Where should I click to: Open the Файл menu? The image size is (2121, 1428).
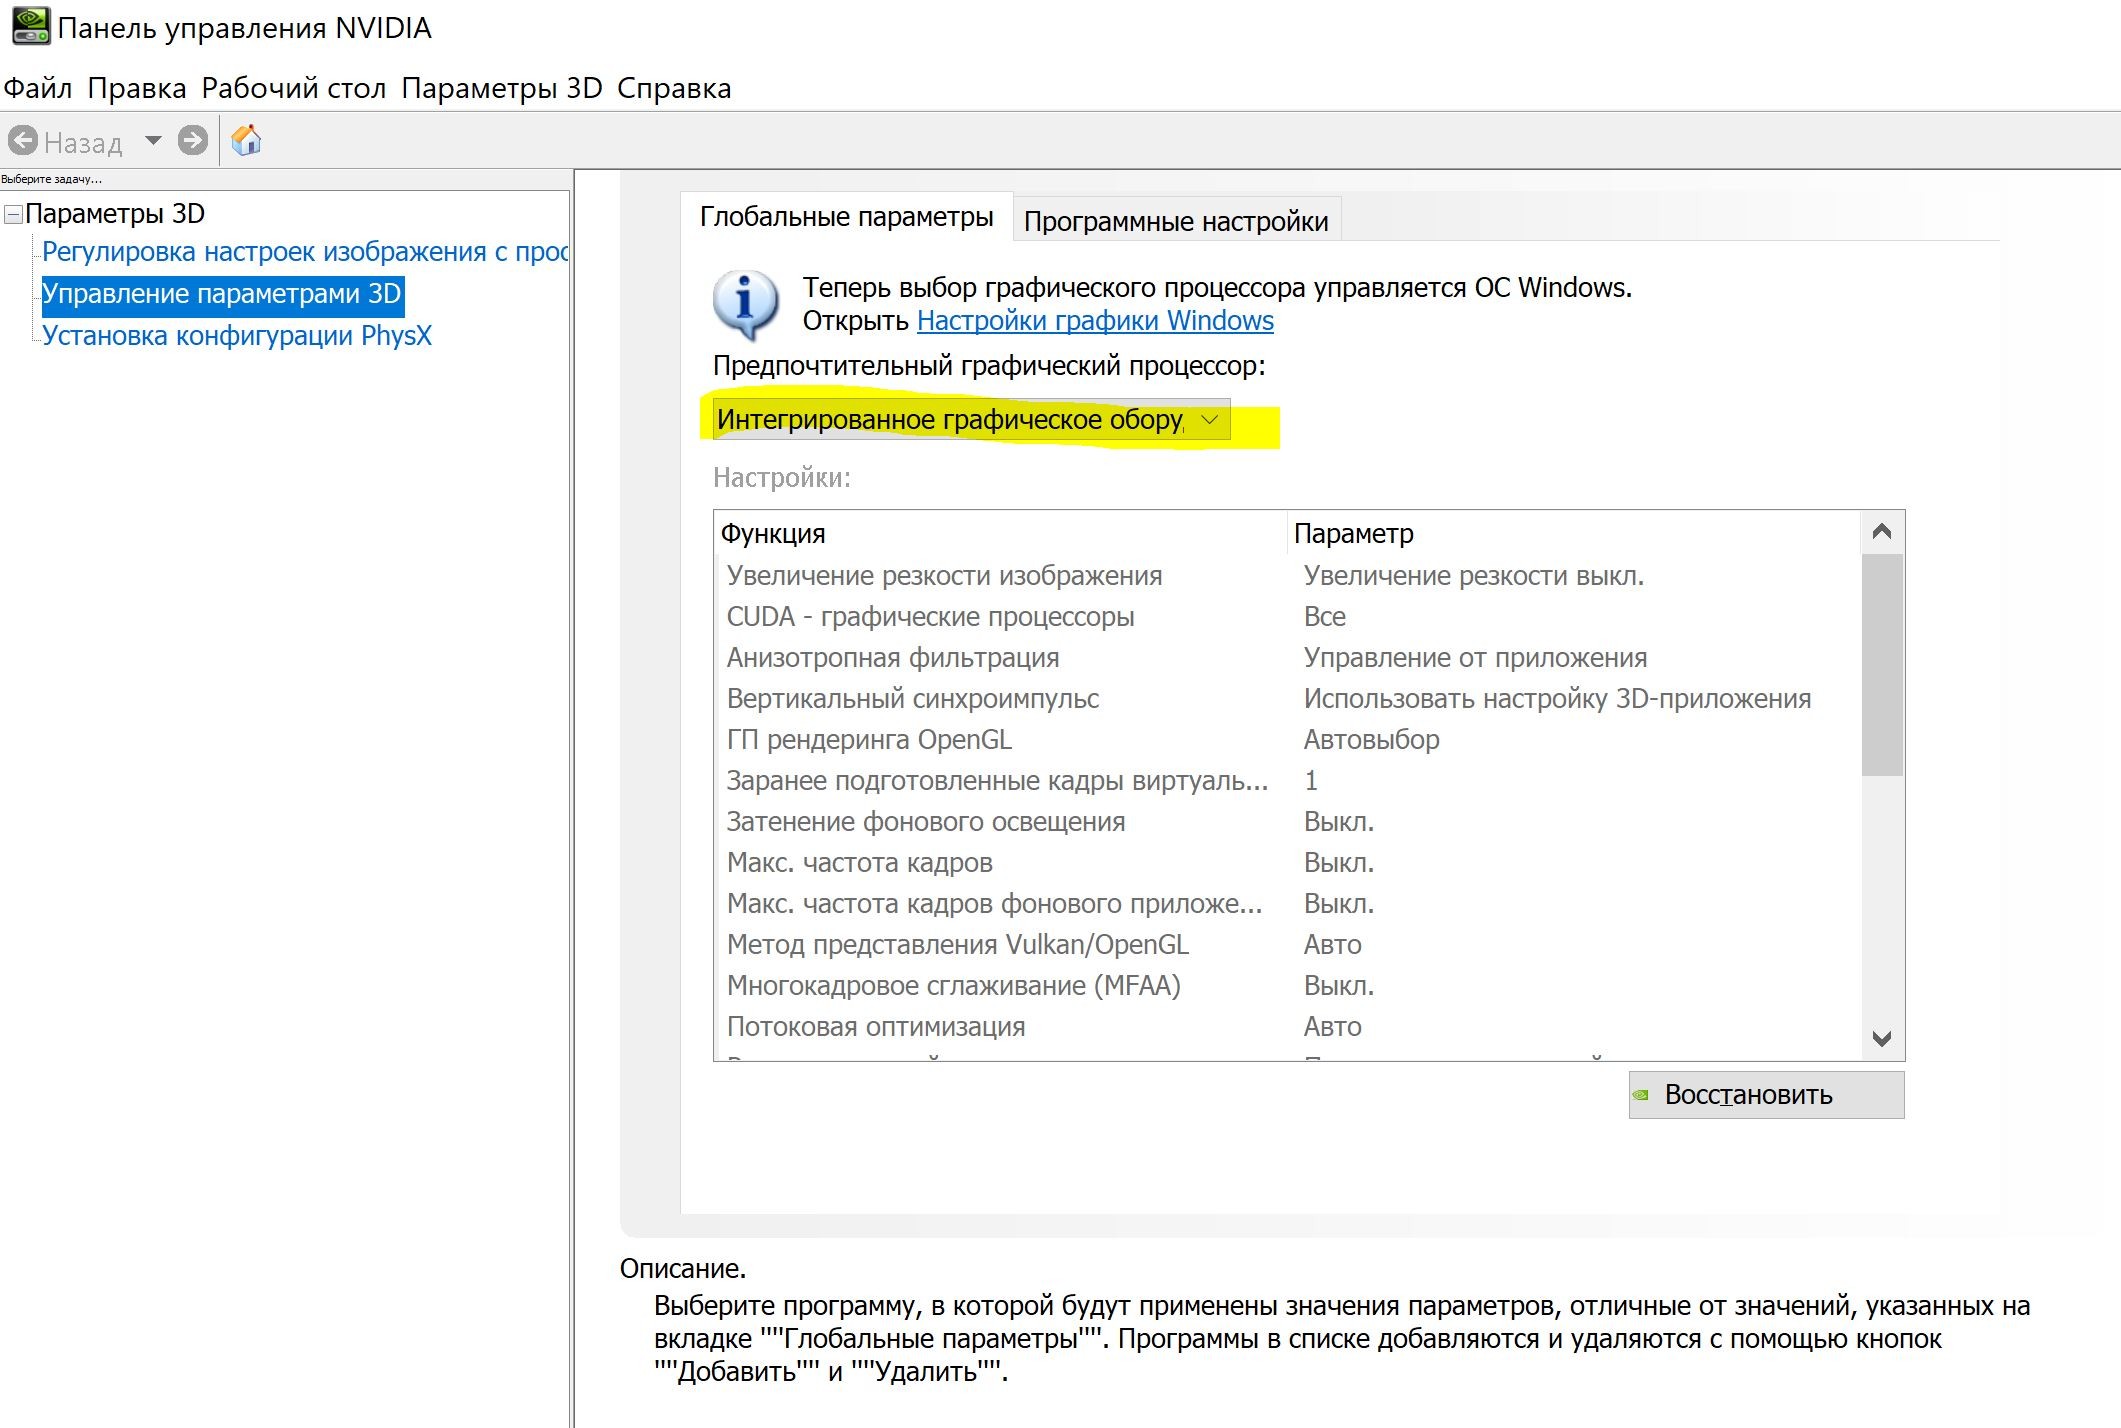click(38, 88)
